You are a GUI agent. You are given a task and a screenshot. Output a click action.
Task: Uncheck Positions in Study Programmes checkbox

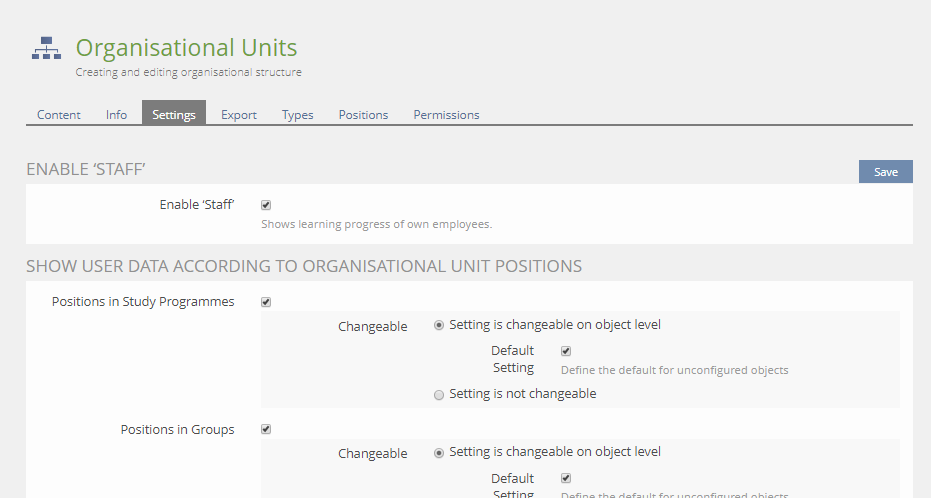(x=266, y=302)
